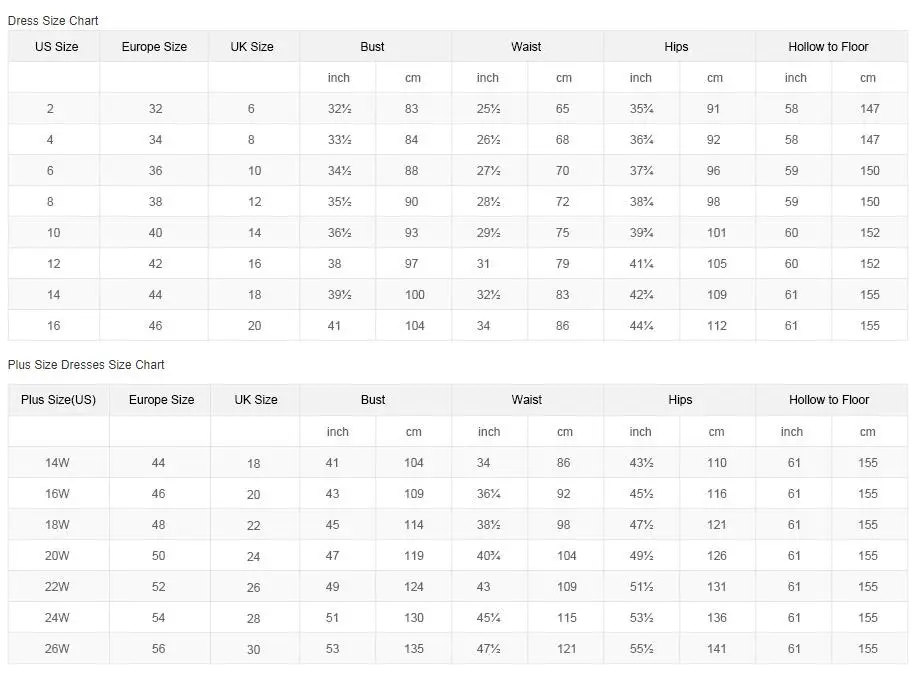This screenshot has height=683, width=922.
Task: Click UK size 30 cell
Action: click(x=254, y=650)
